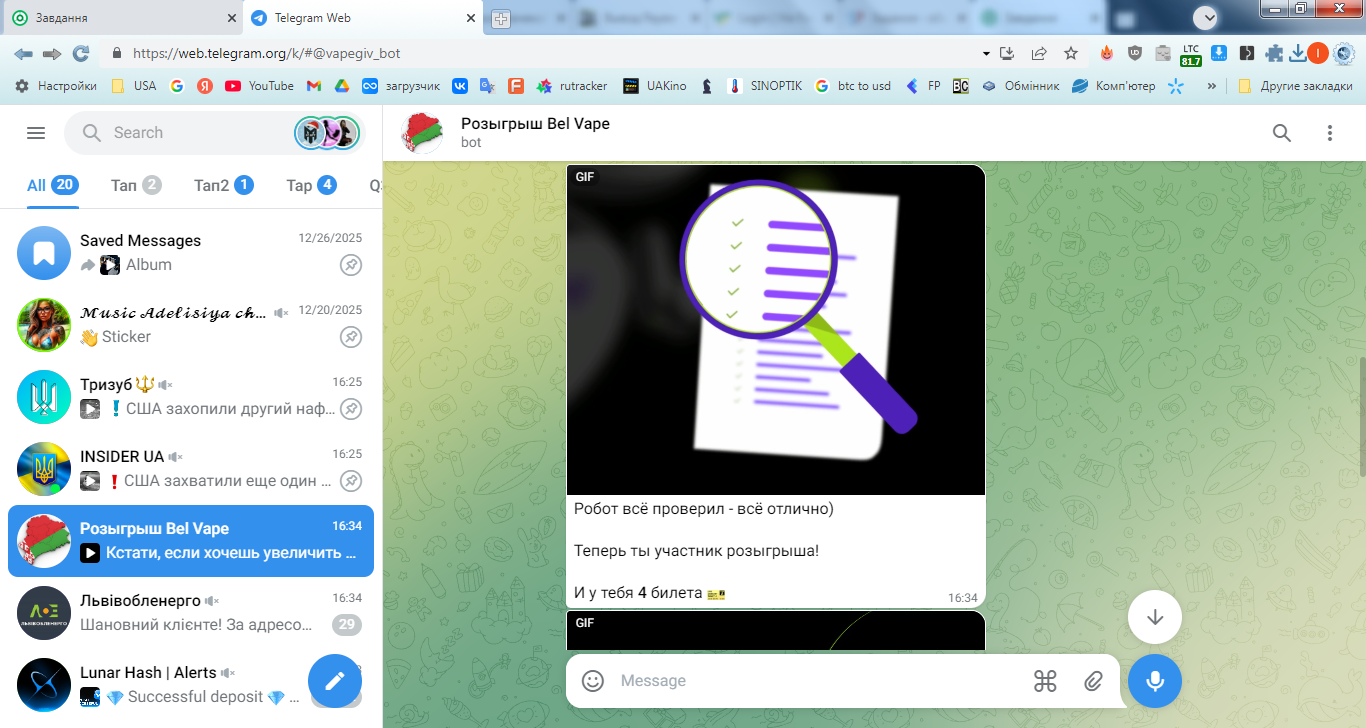
Task: Click the blue pencil new message button
Action: click(335, 681)
